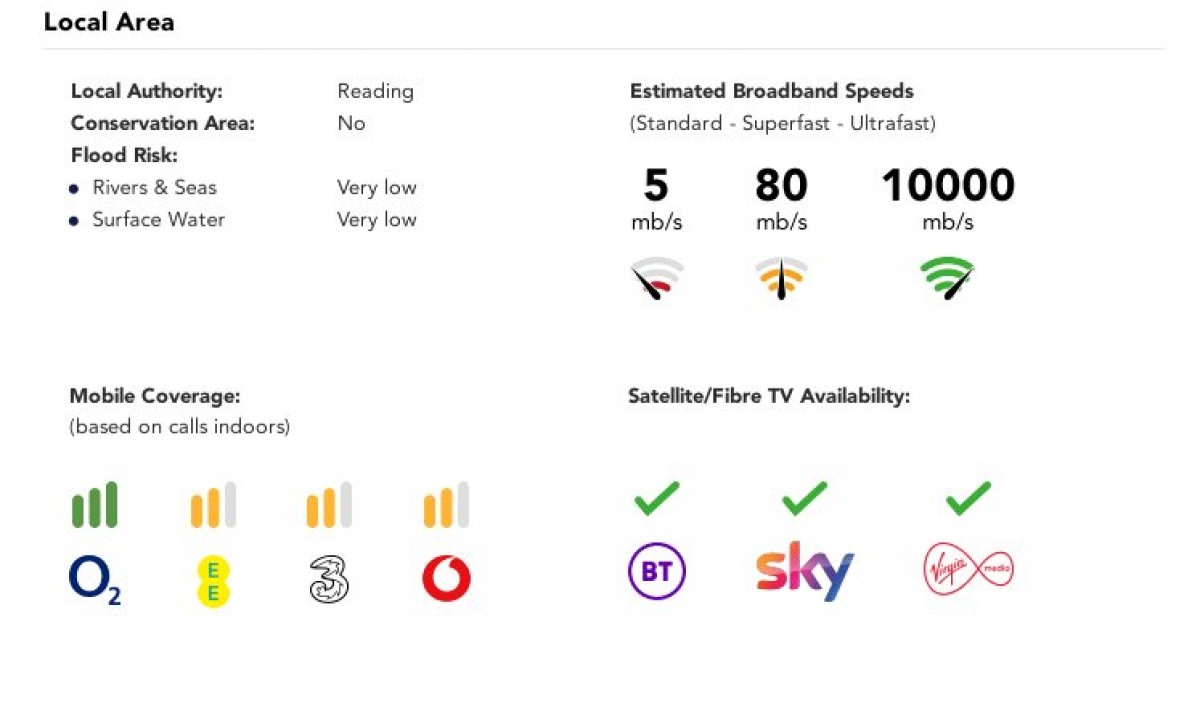This screenshot has width=1200, height=727.
Task: Click the Vodafone network logo
Action: [446, 579]
